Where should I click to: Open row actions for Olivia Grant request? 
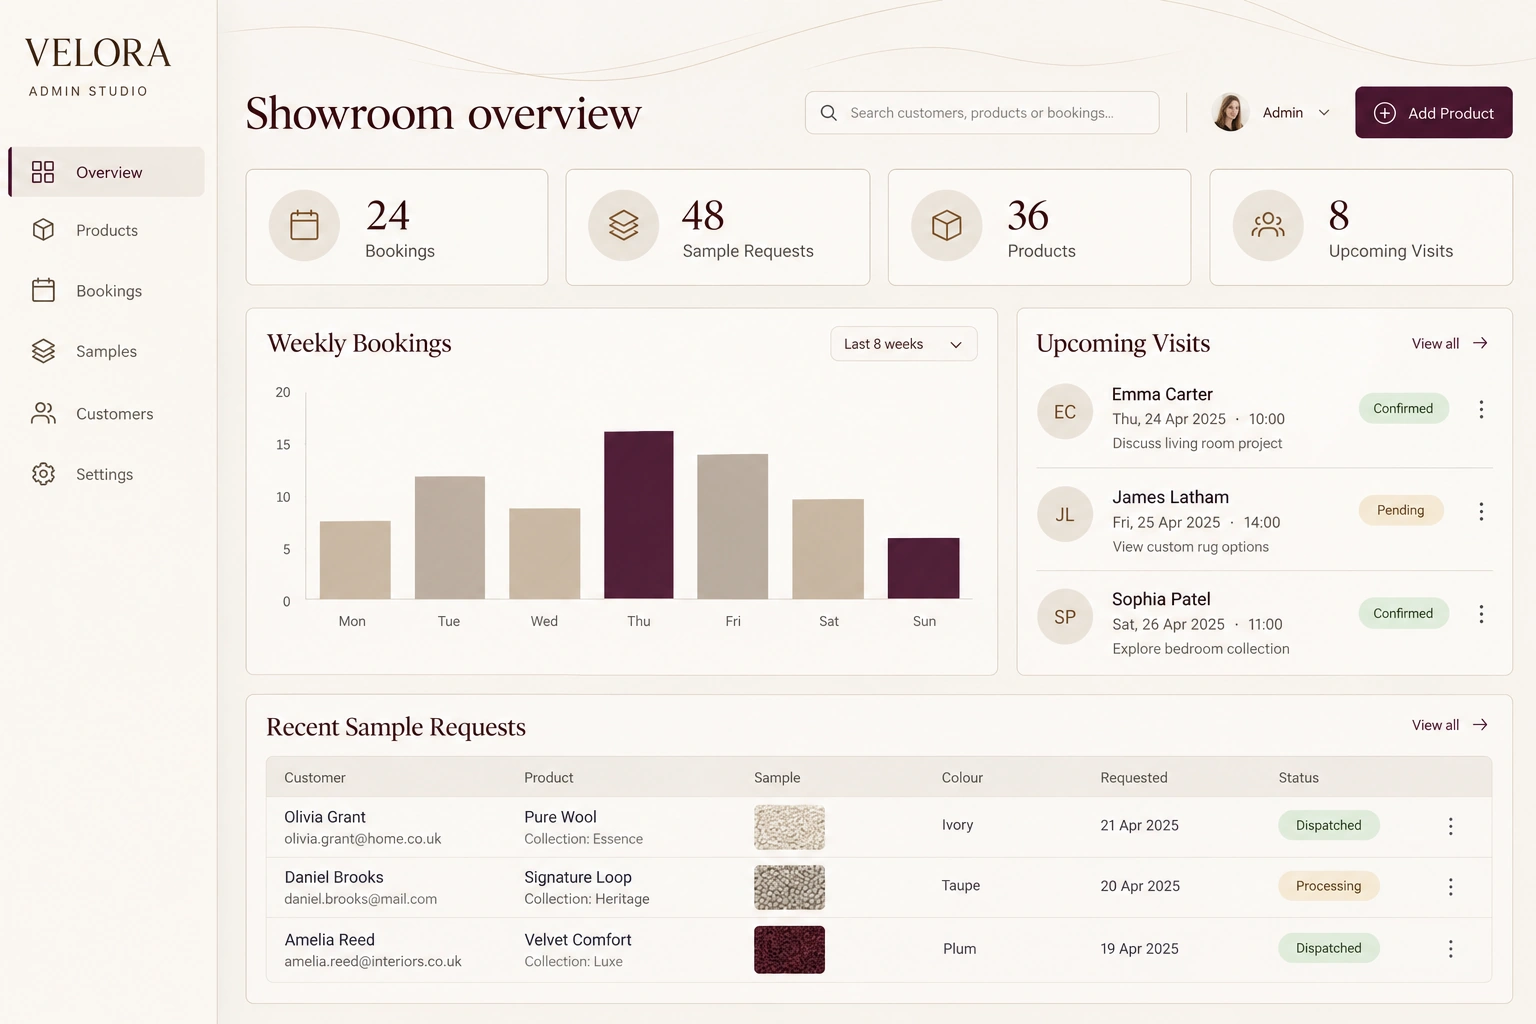tap(1450, 826)
